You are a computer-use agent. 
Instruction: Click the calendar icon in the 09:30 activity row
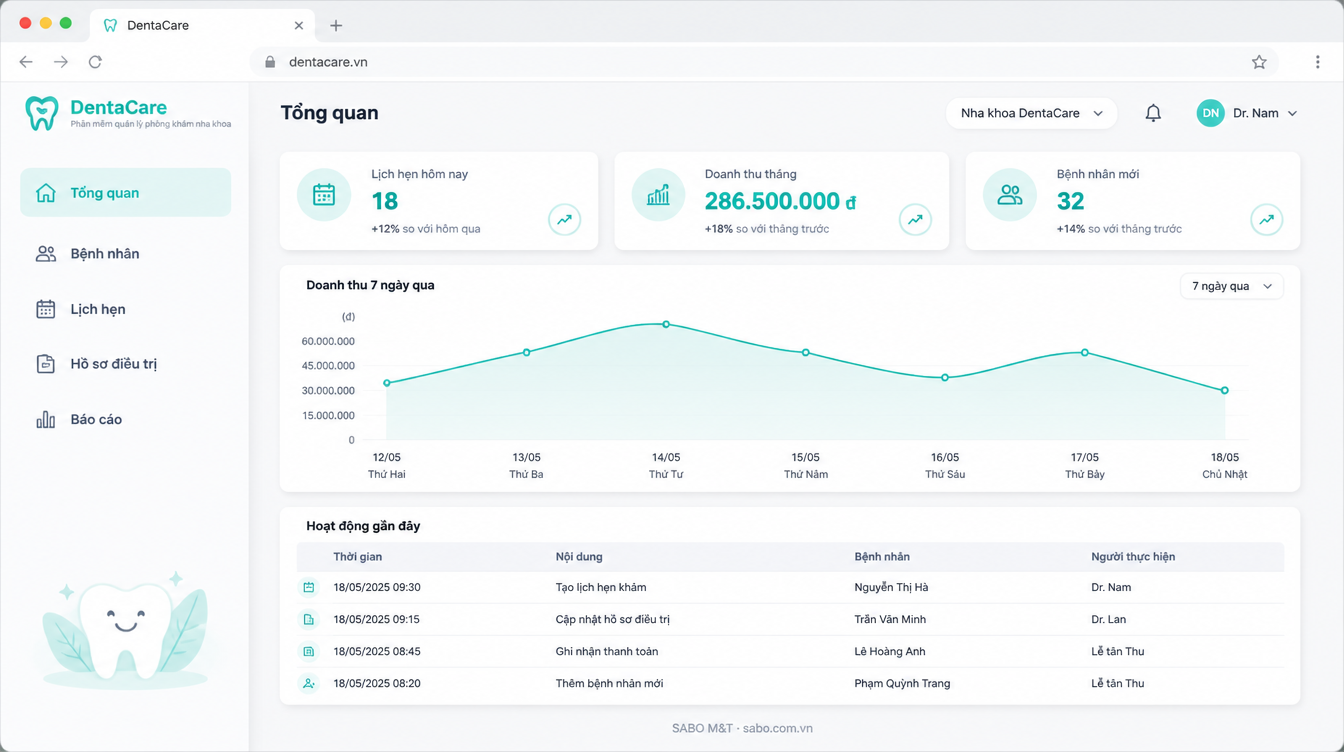309,588
